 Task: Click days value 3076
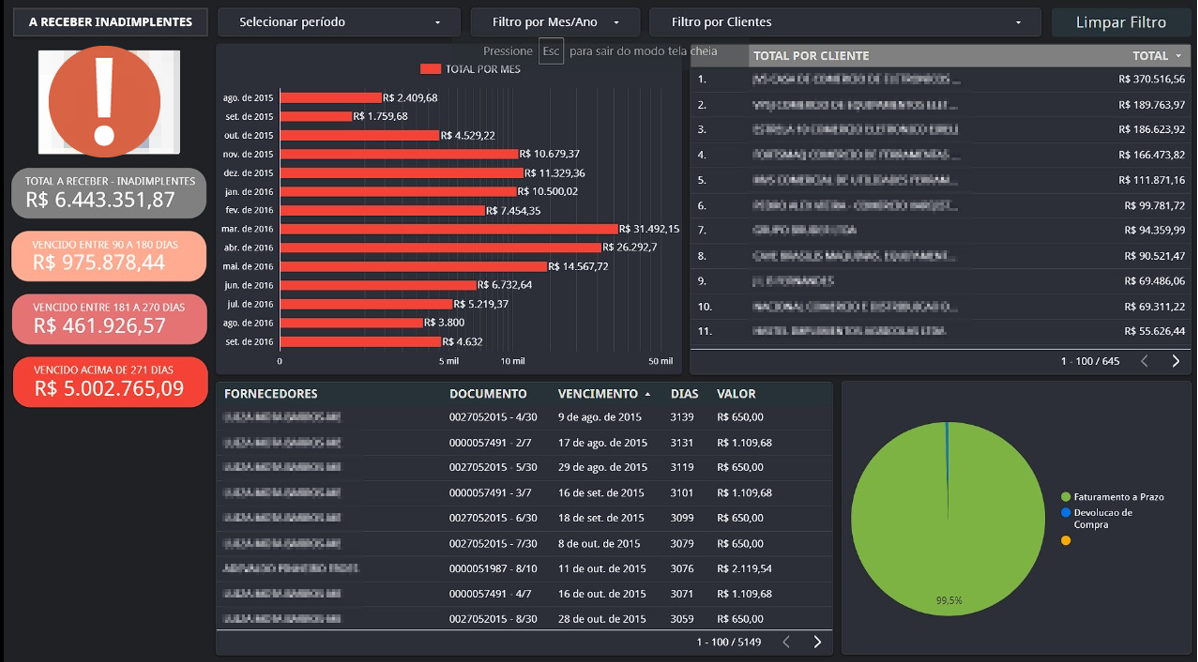[x=682, y=569]
